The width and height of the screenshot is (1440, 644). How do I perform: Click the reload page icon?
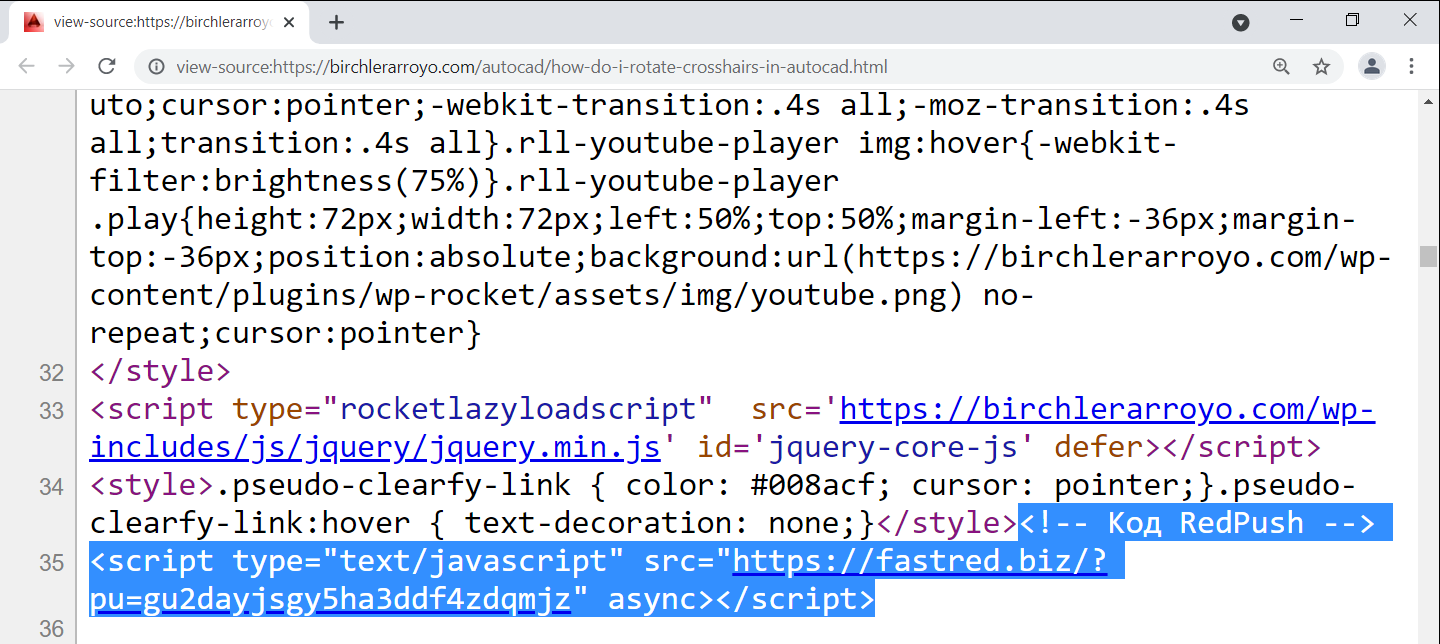coord(106,67)
